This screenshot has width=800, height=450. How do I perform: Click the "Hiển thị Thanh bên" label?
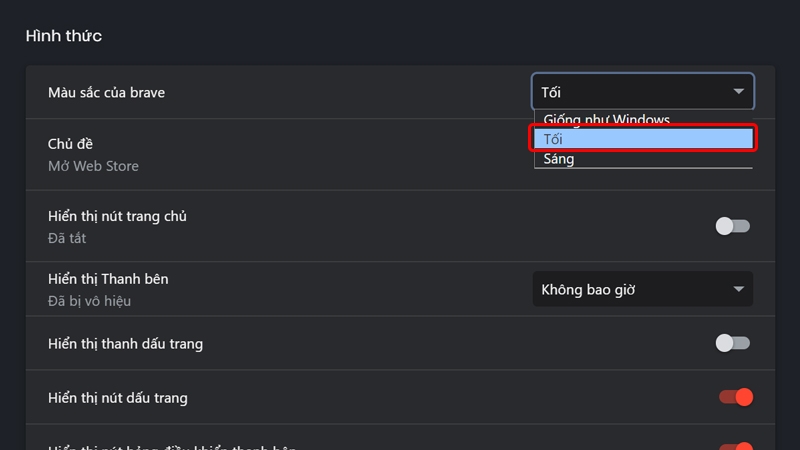click(x=108, y=279)
